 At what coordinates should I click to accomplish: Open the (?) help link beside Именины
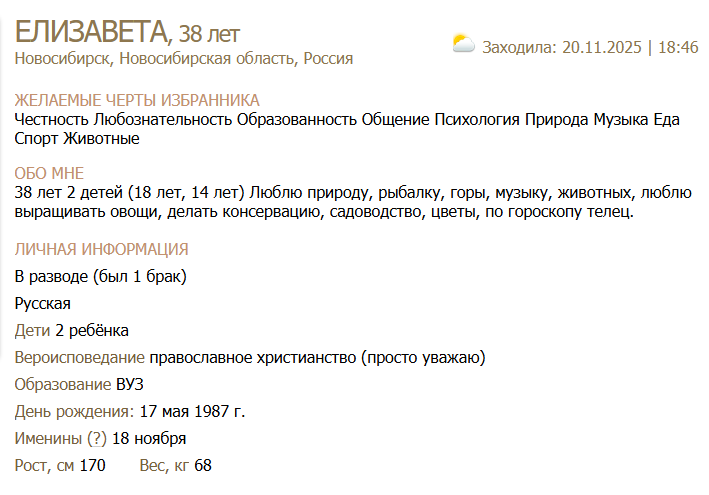(x=97, y=439)
